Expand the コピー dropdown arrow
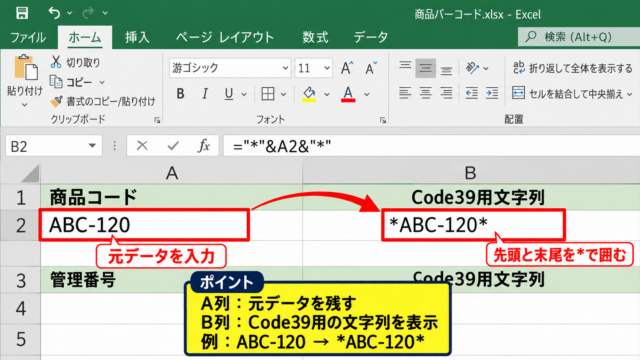The image size is (640, 360). click(102, 82)
